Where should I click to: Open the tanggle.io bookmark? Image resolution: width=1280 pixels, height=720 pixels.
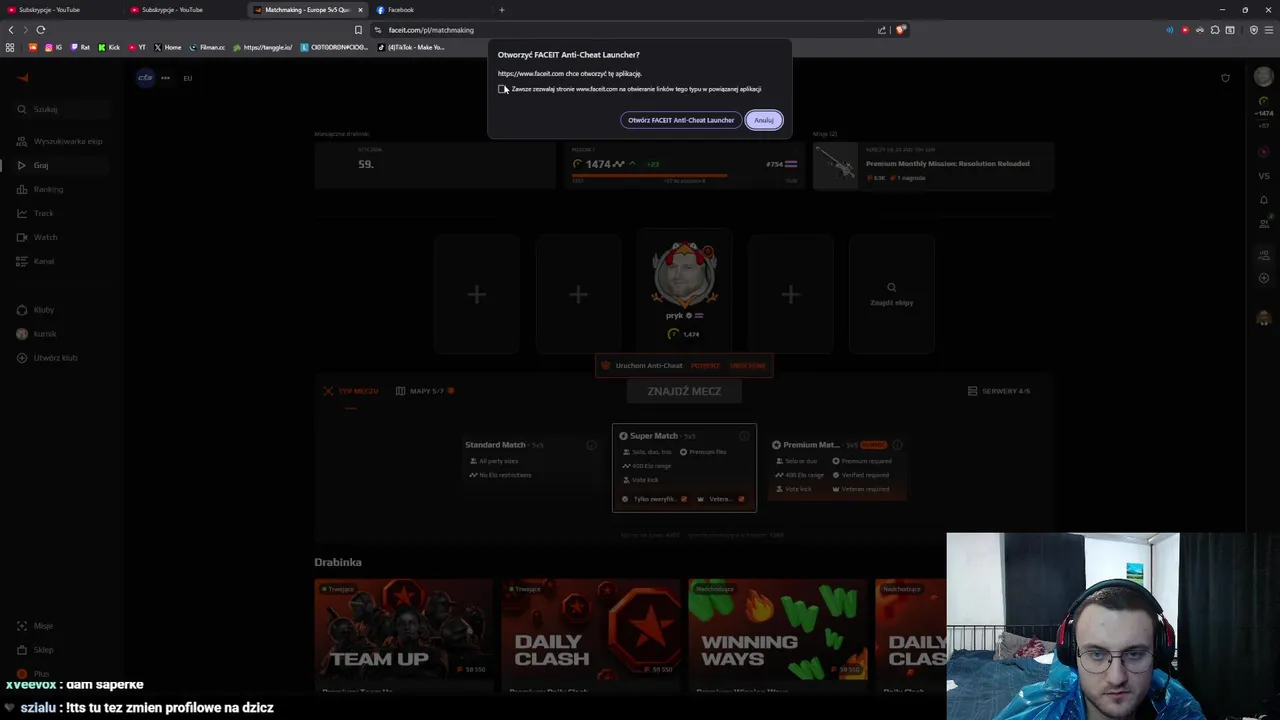click(263, 47)
